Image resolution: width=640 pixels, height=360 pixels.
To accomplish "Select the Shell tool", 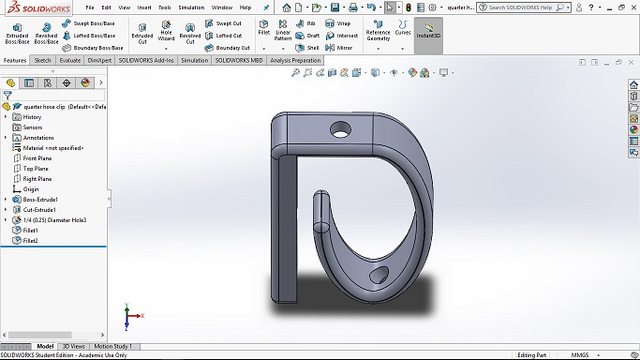I will coord(307,48).
